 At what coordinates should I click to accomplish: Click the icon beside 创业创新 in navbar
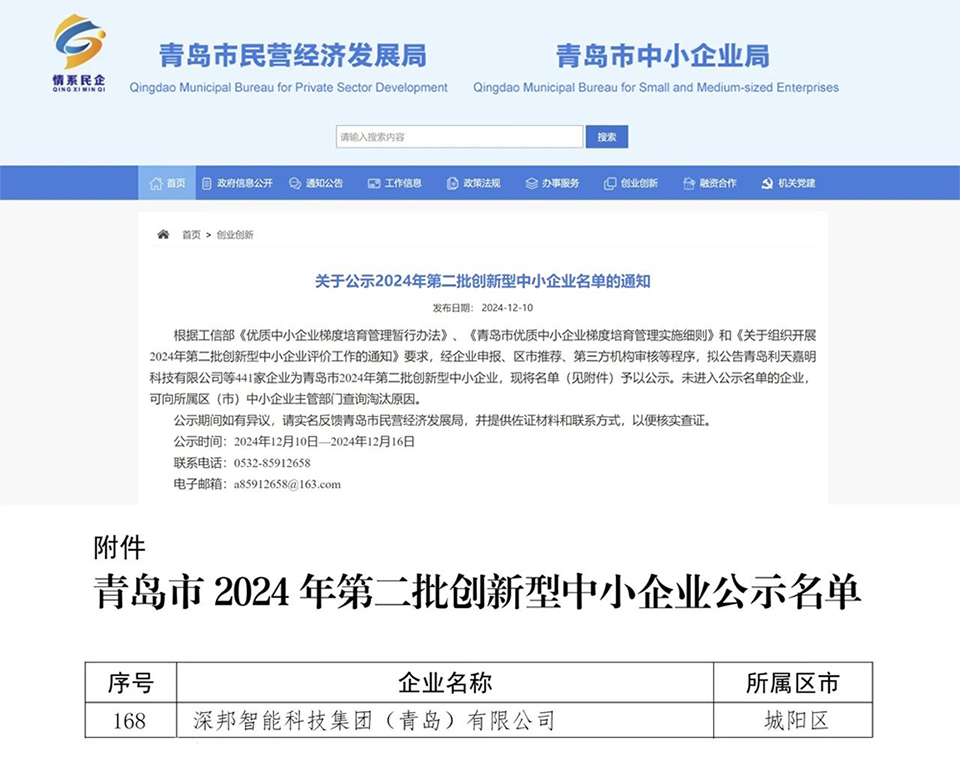pos(610,183)
